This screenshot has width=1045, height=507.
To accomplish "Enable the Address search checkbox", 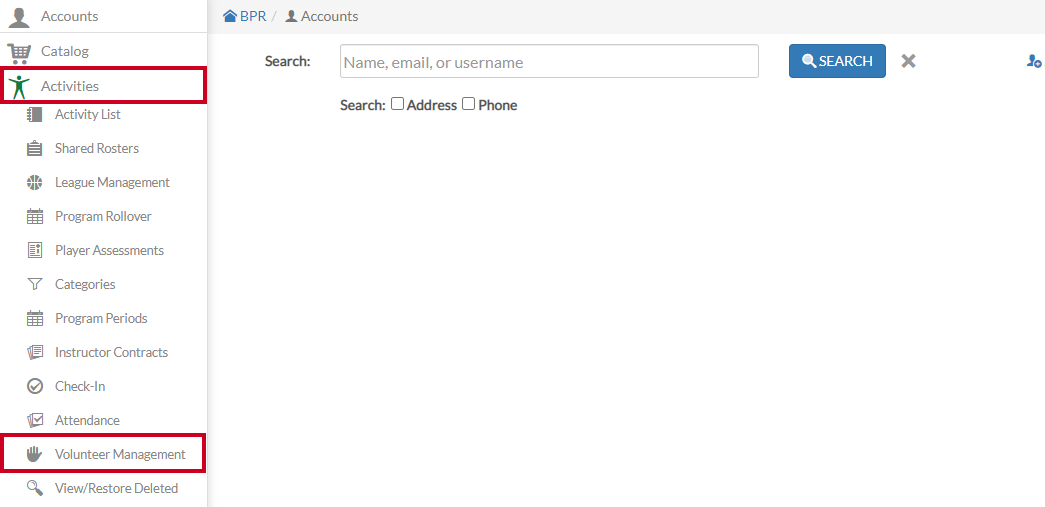I will click(x=397, y=104).
